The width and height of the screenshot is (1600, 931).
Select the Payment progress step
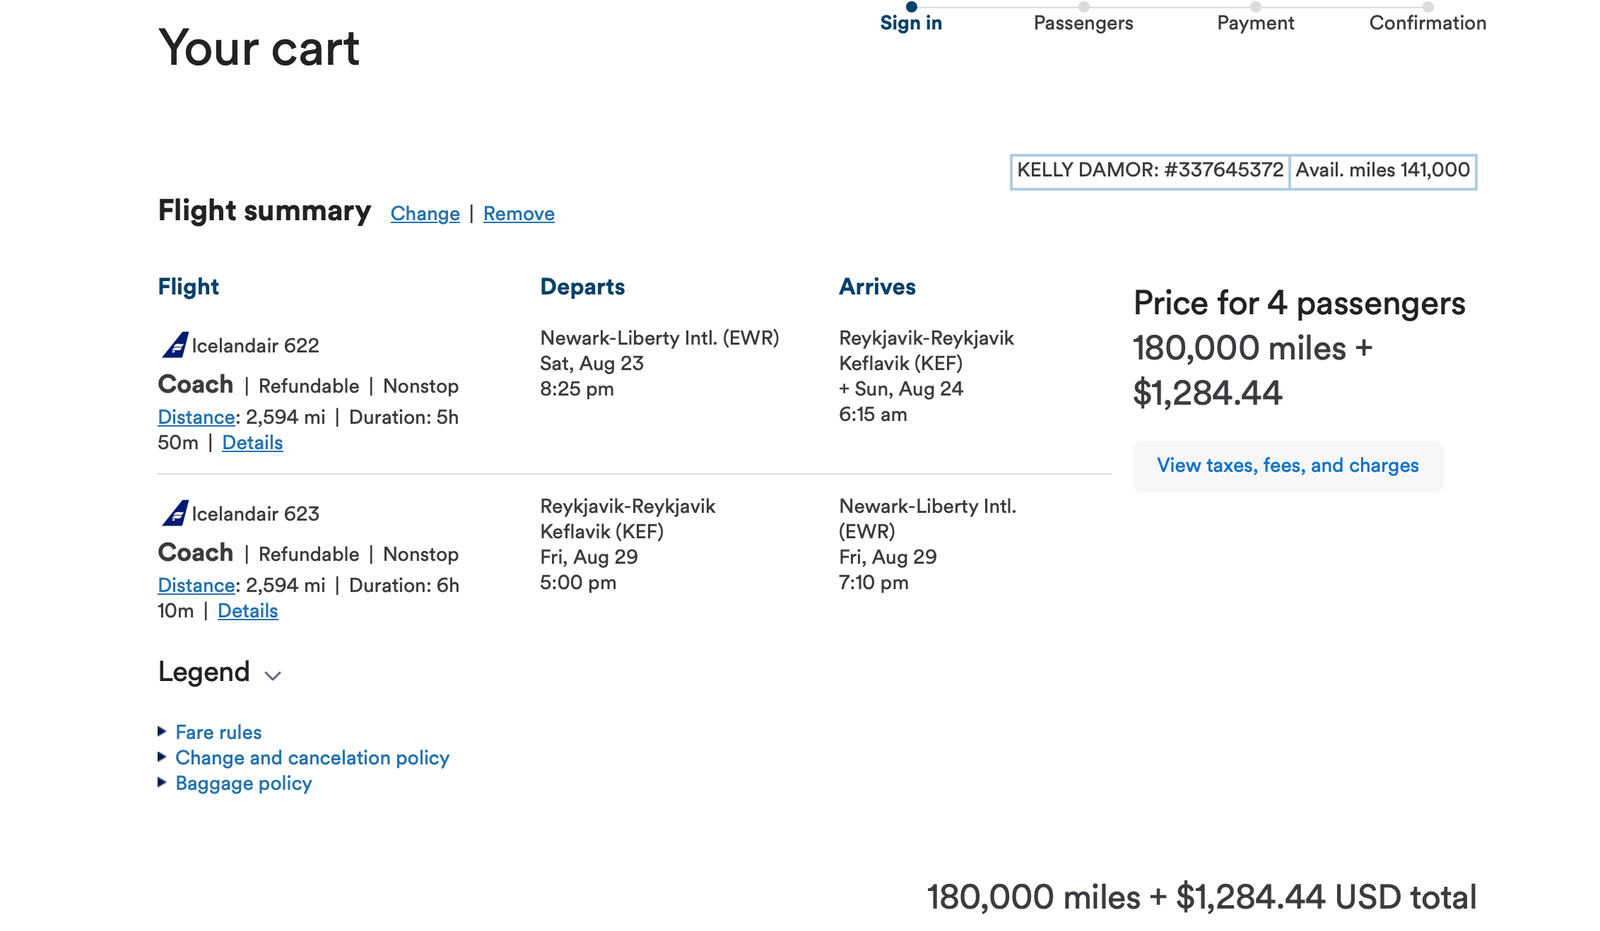pyautogui.click(x=1255, y=23)
